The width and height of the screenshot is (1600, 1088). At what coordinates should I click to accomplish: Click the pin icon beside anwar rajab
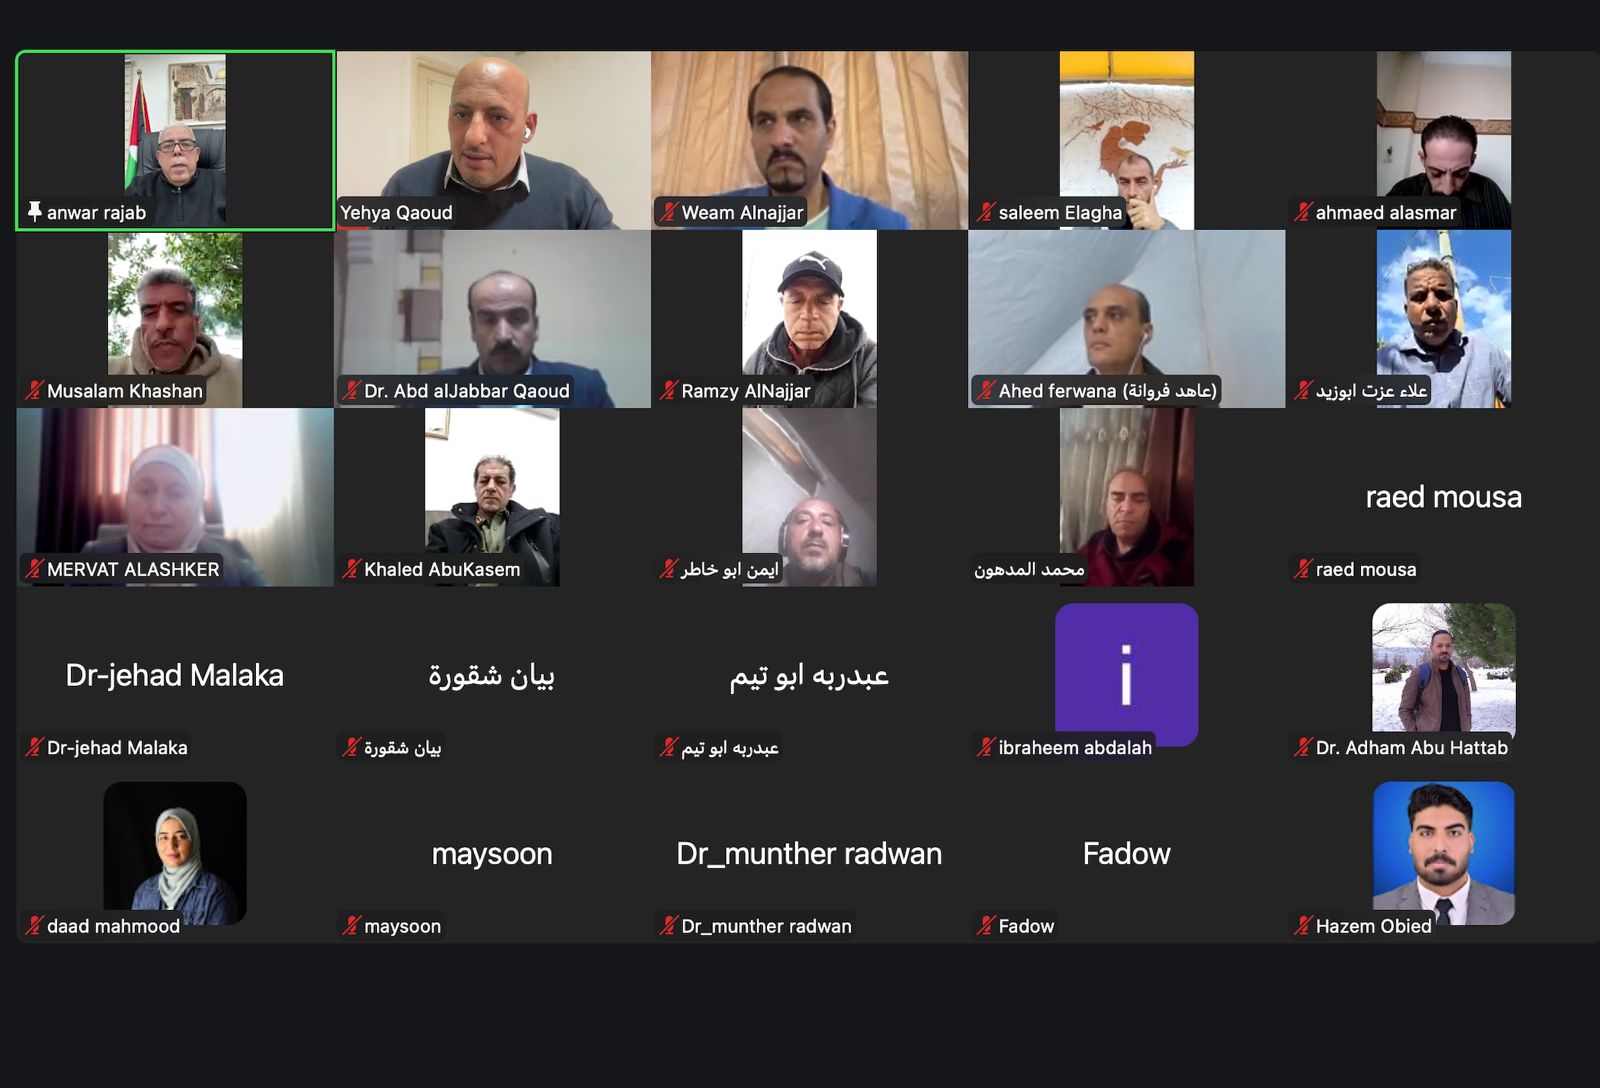tap(35, 211)
